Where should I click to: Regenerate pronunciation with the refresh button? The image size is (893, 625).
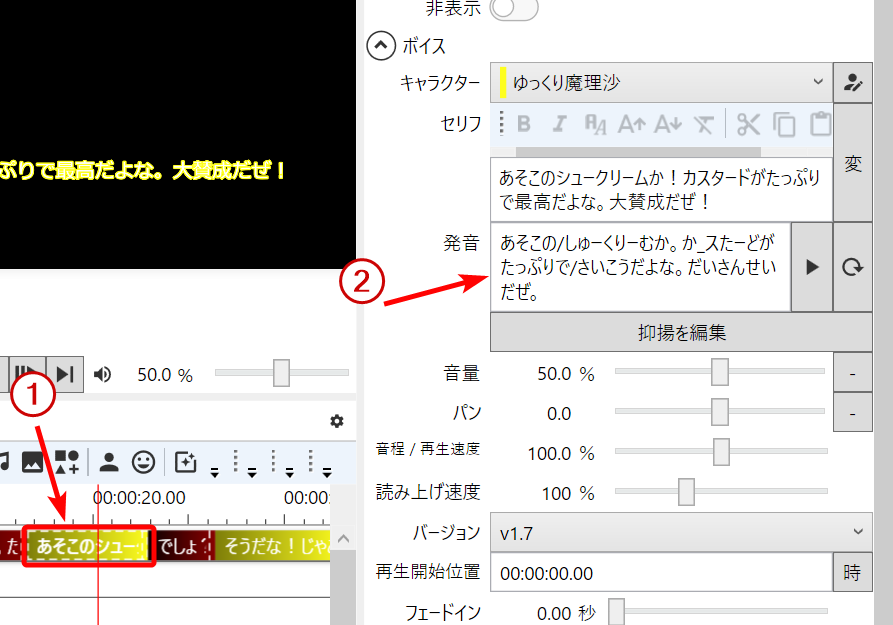click(x=852, y=267)
